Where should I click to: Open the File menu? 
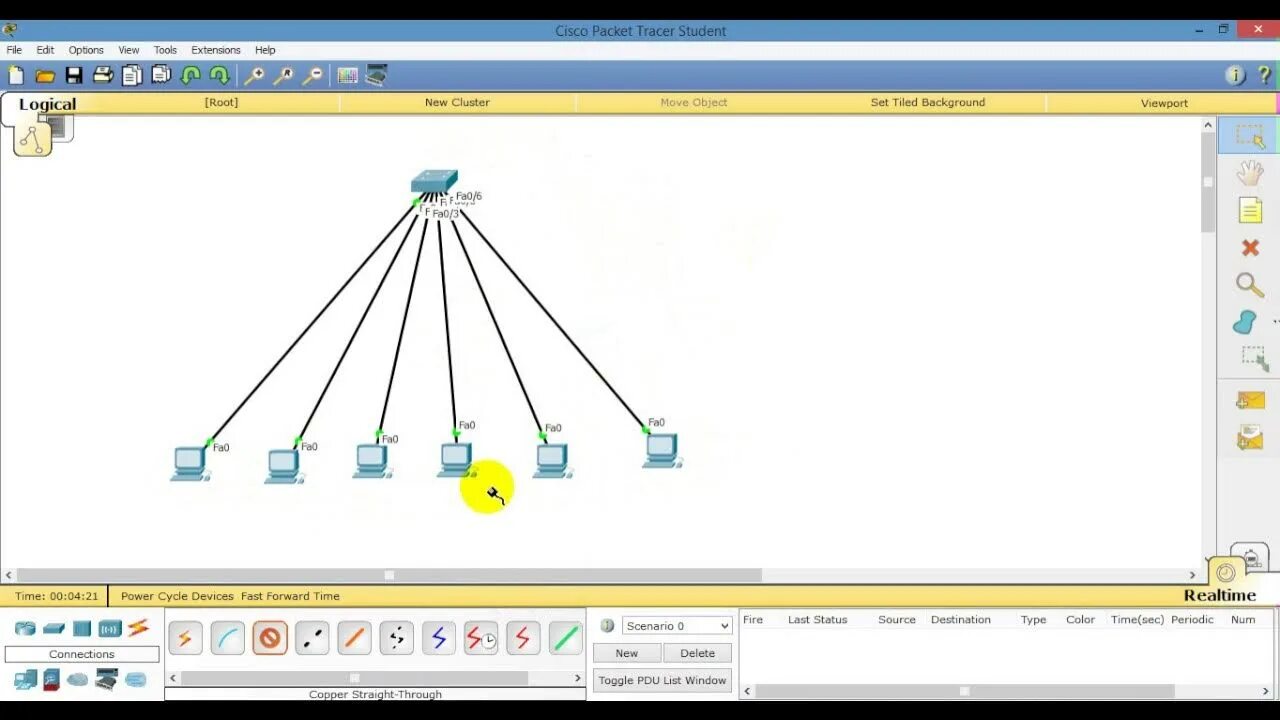[14, 50]
